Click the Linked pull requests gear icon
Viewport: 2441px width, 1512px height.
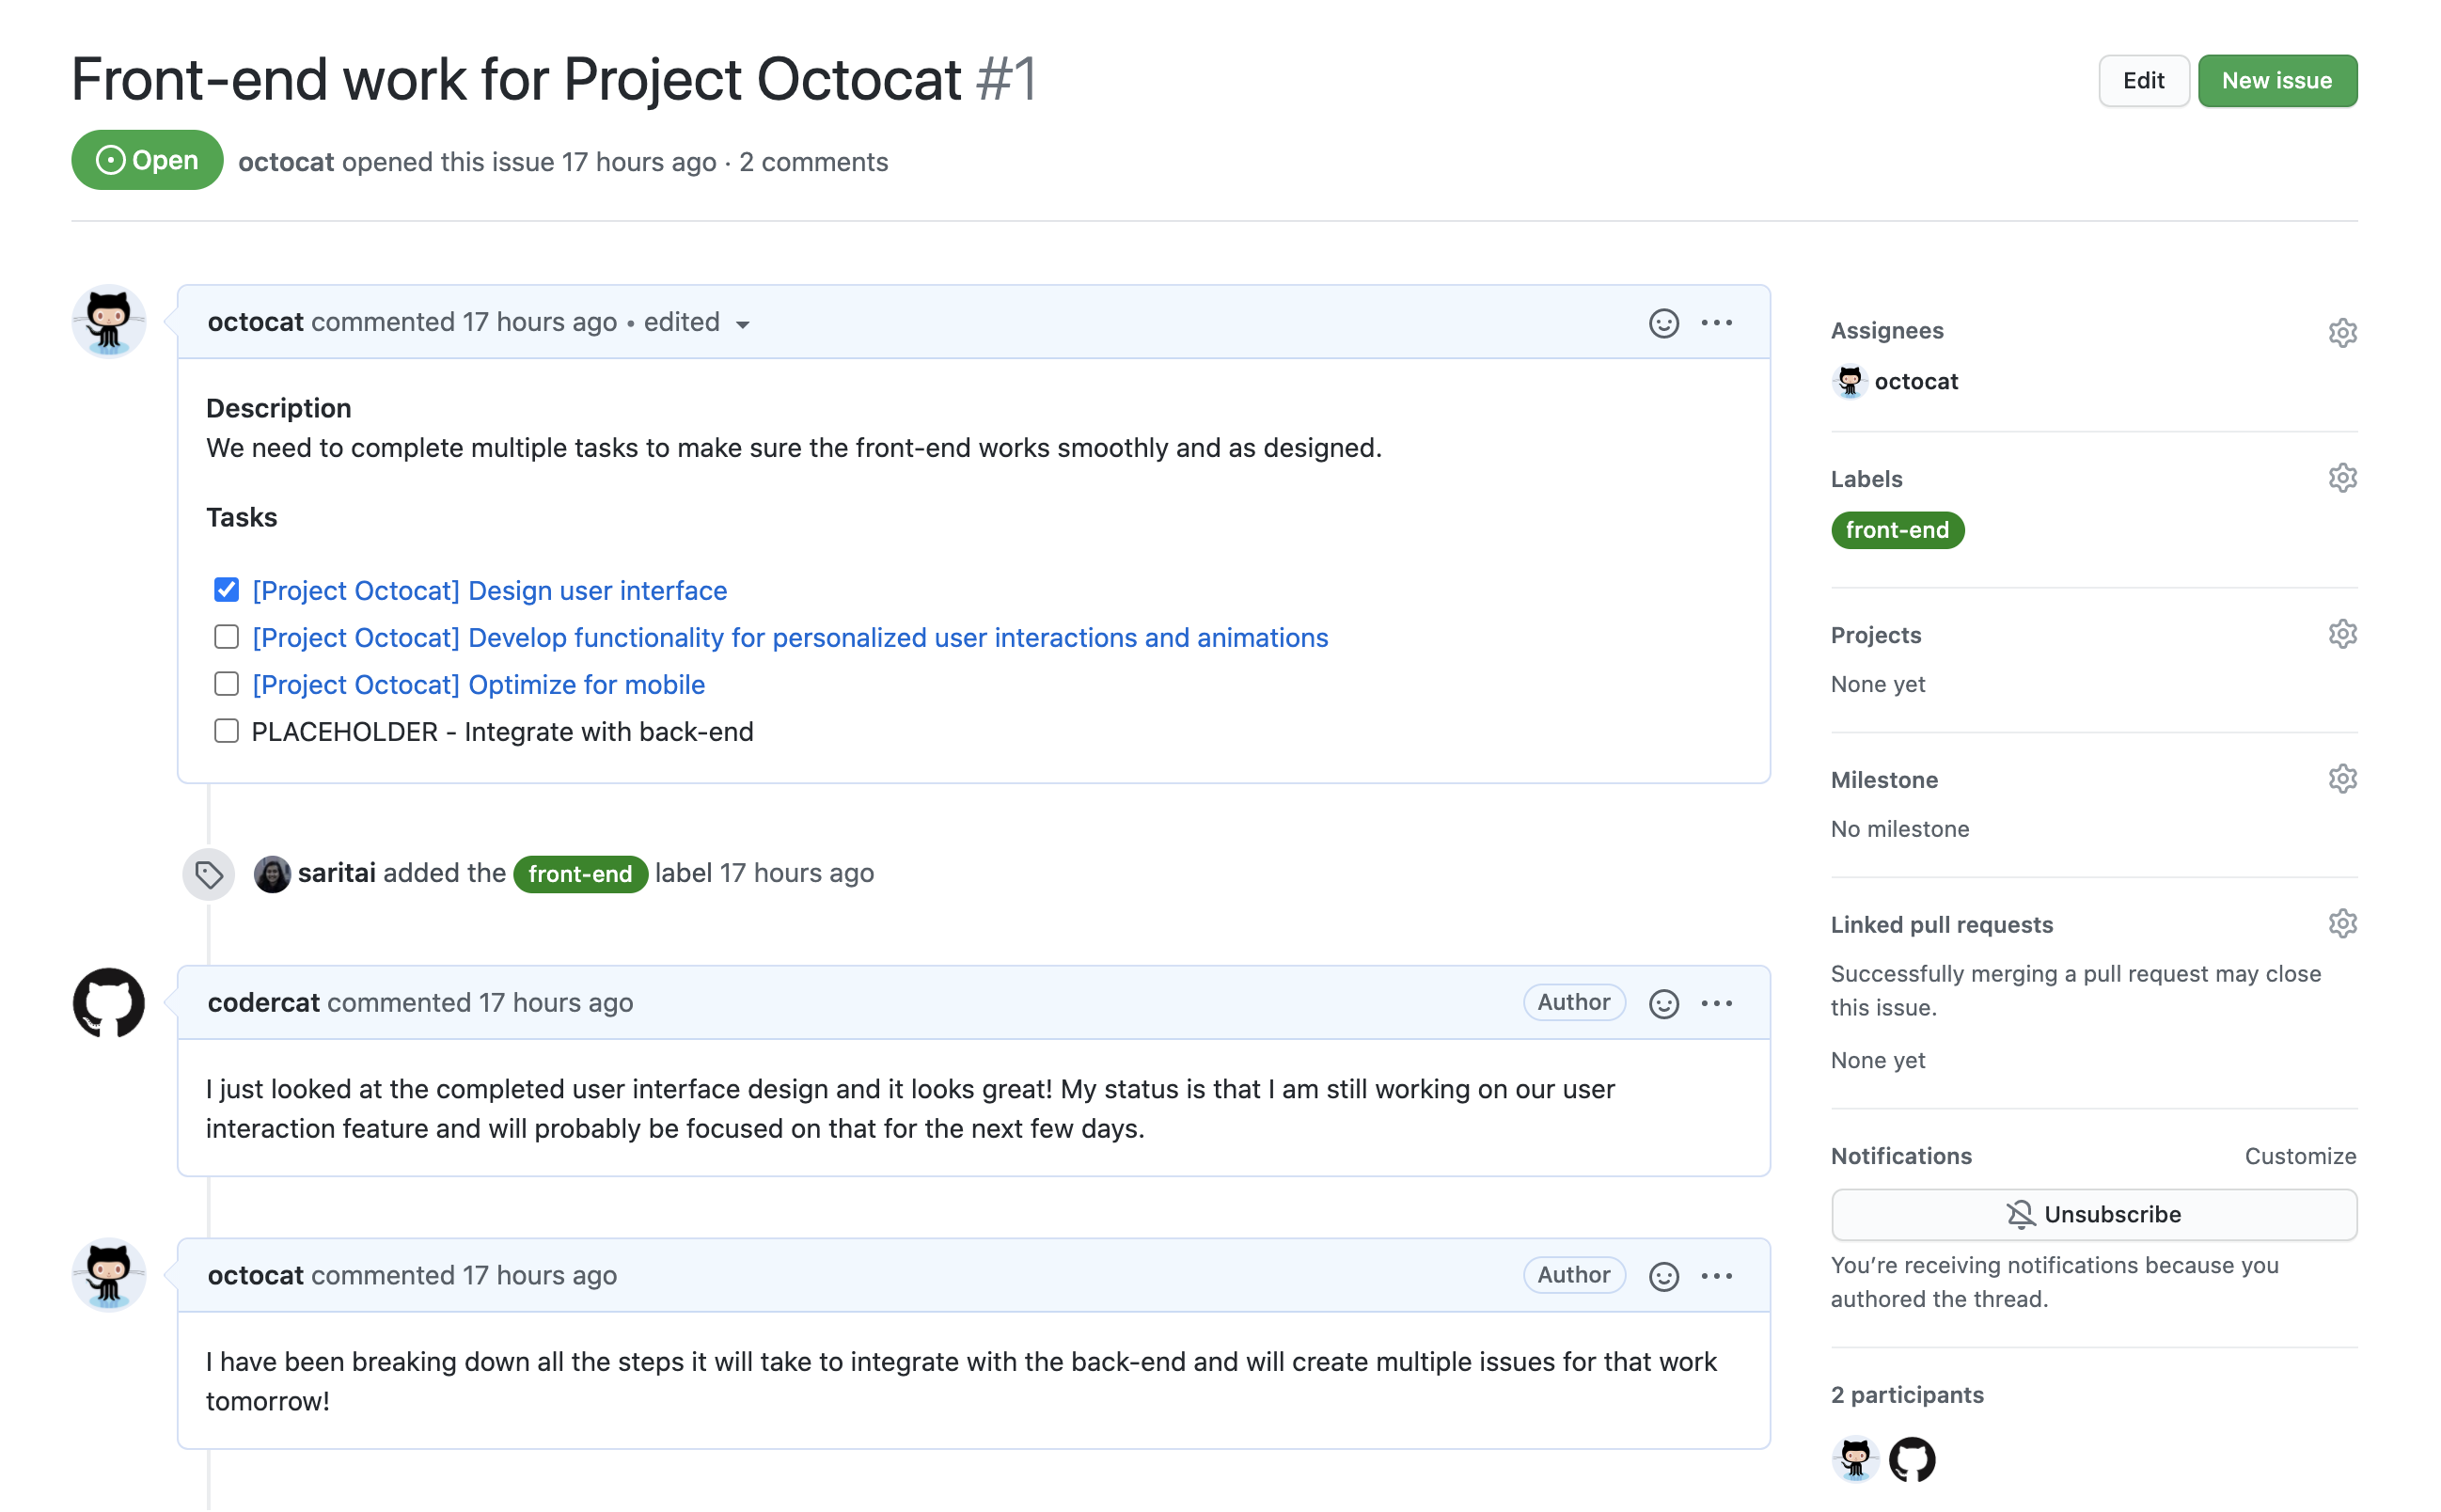pos(2341,922)
